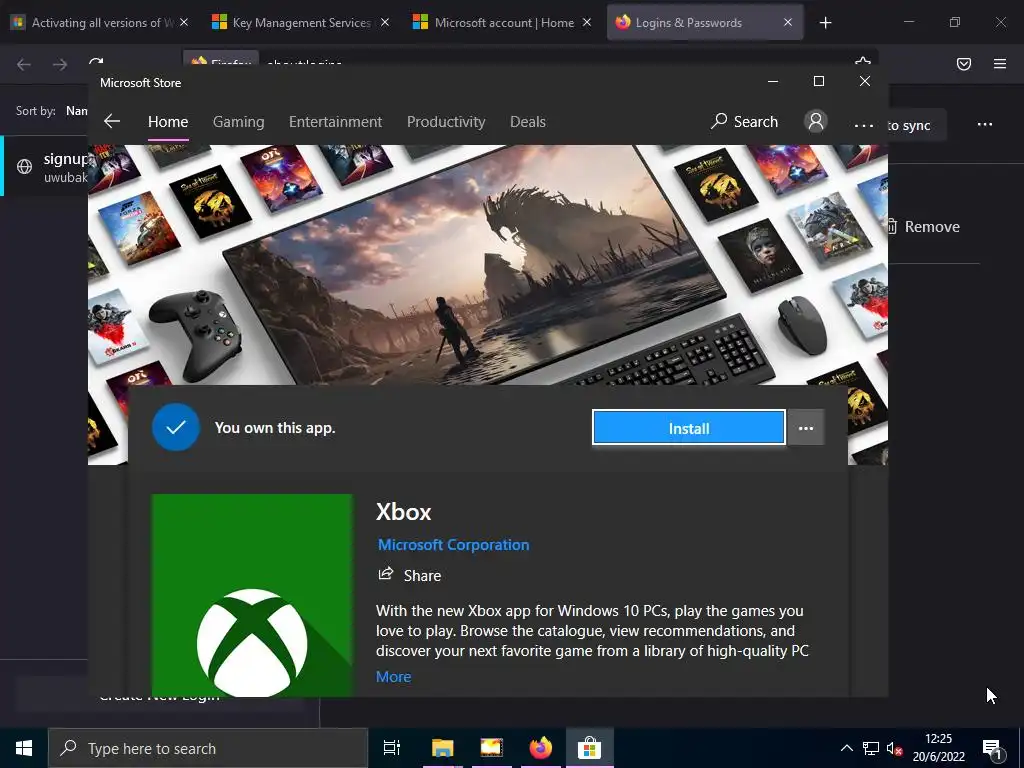This screenshot has width=1024, height=768.
Task: Close the Microsoft Store window
Action: pos(865,81)
